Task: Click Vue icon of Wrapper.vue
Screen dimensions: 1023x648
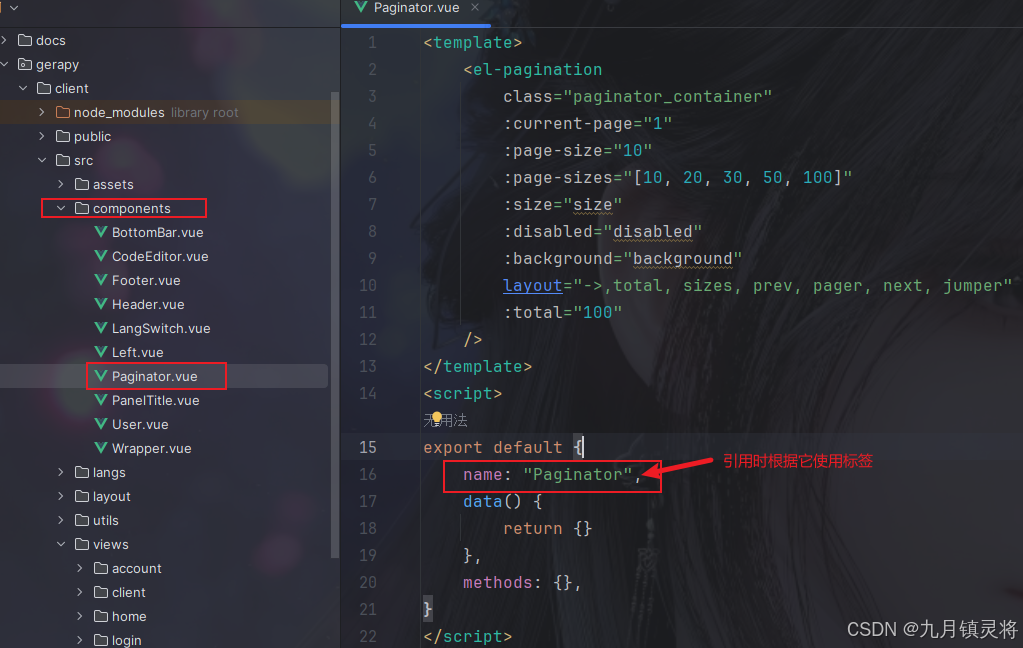Action: pos(100,448)
